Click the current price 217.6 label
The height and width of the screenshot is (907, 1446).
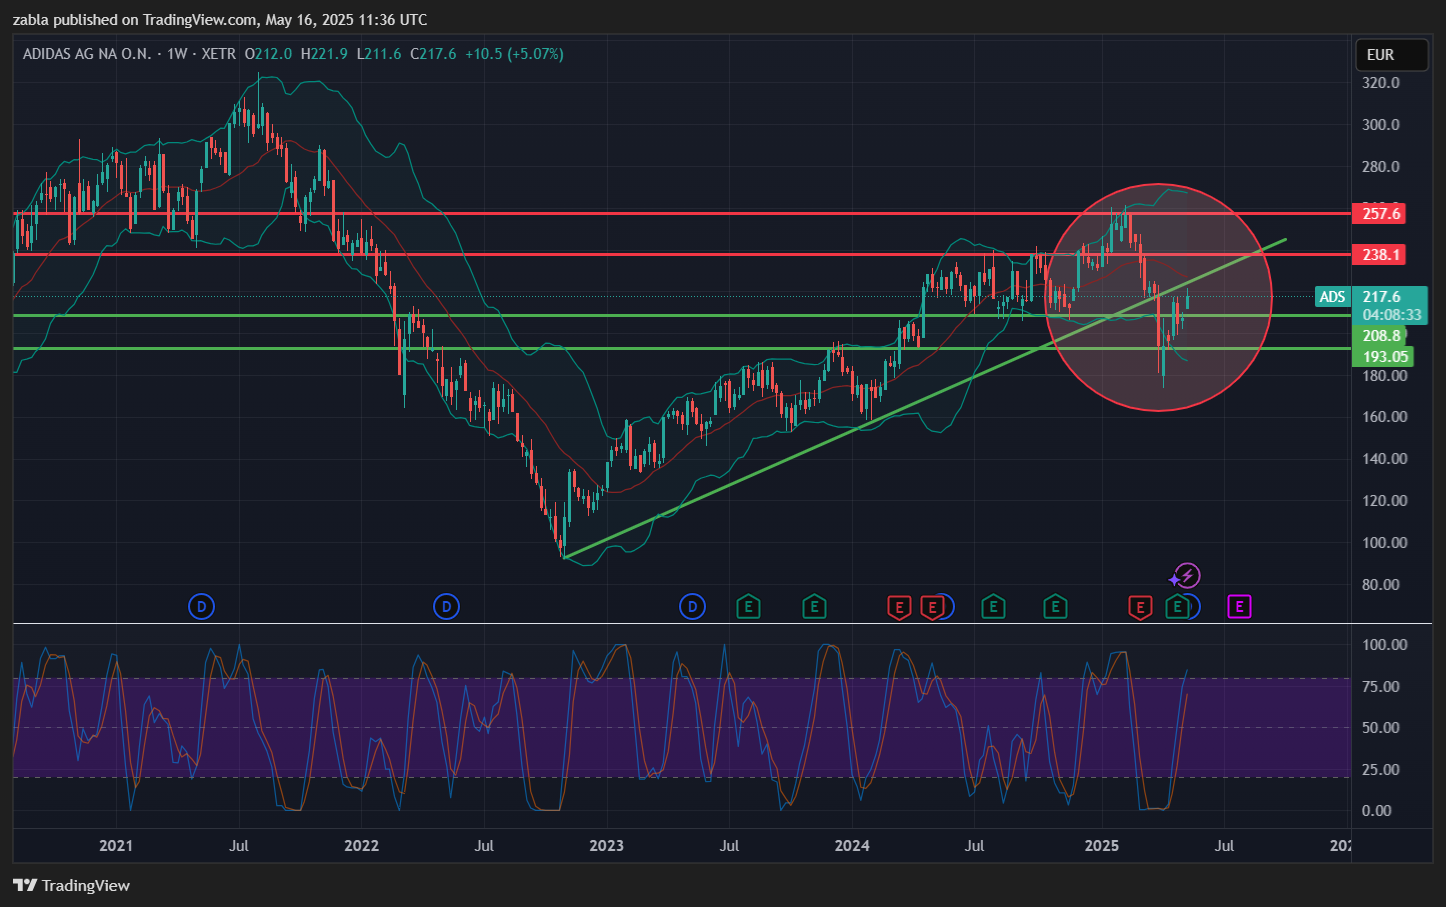[x=1382, y=297]
